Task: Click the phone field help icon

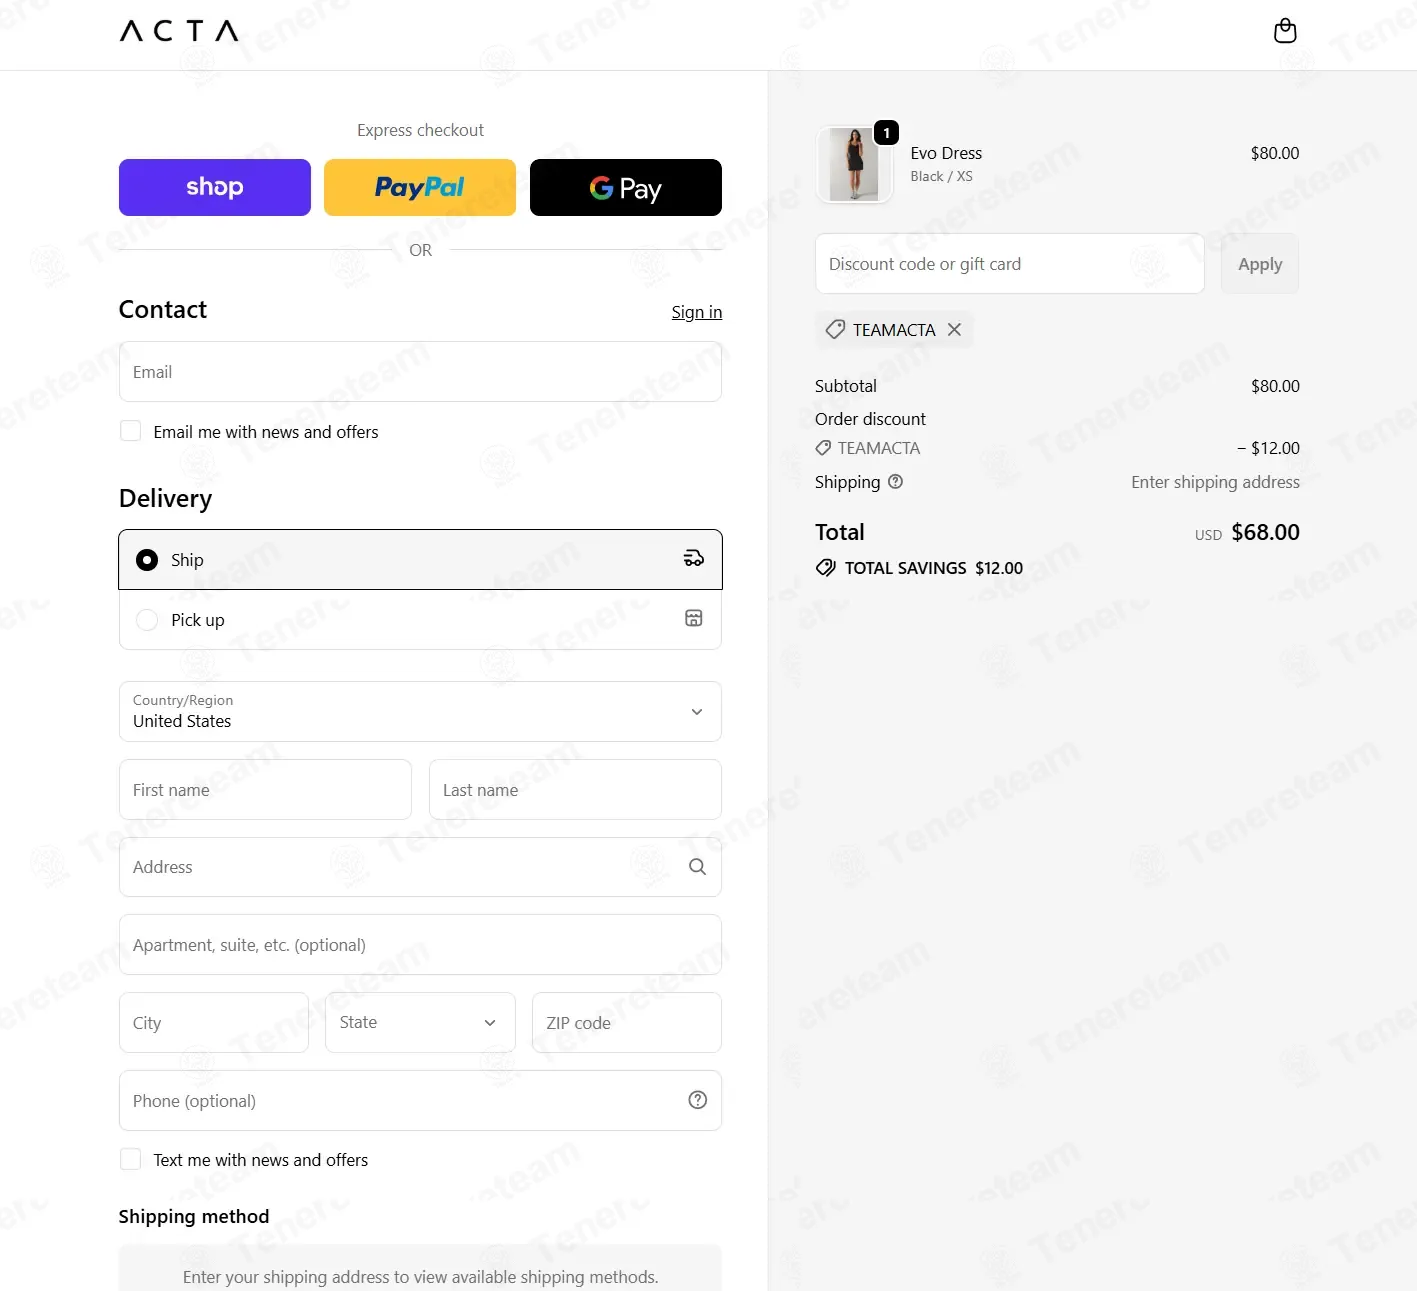Action: [698, 1100]
